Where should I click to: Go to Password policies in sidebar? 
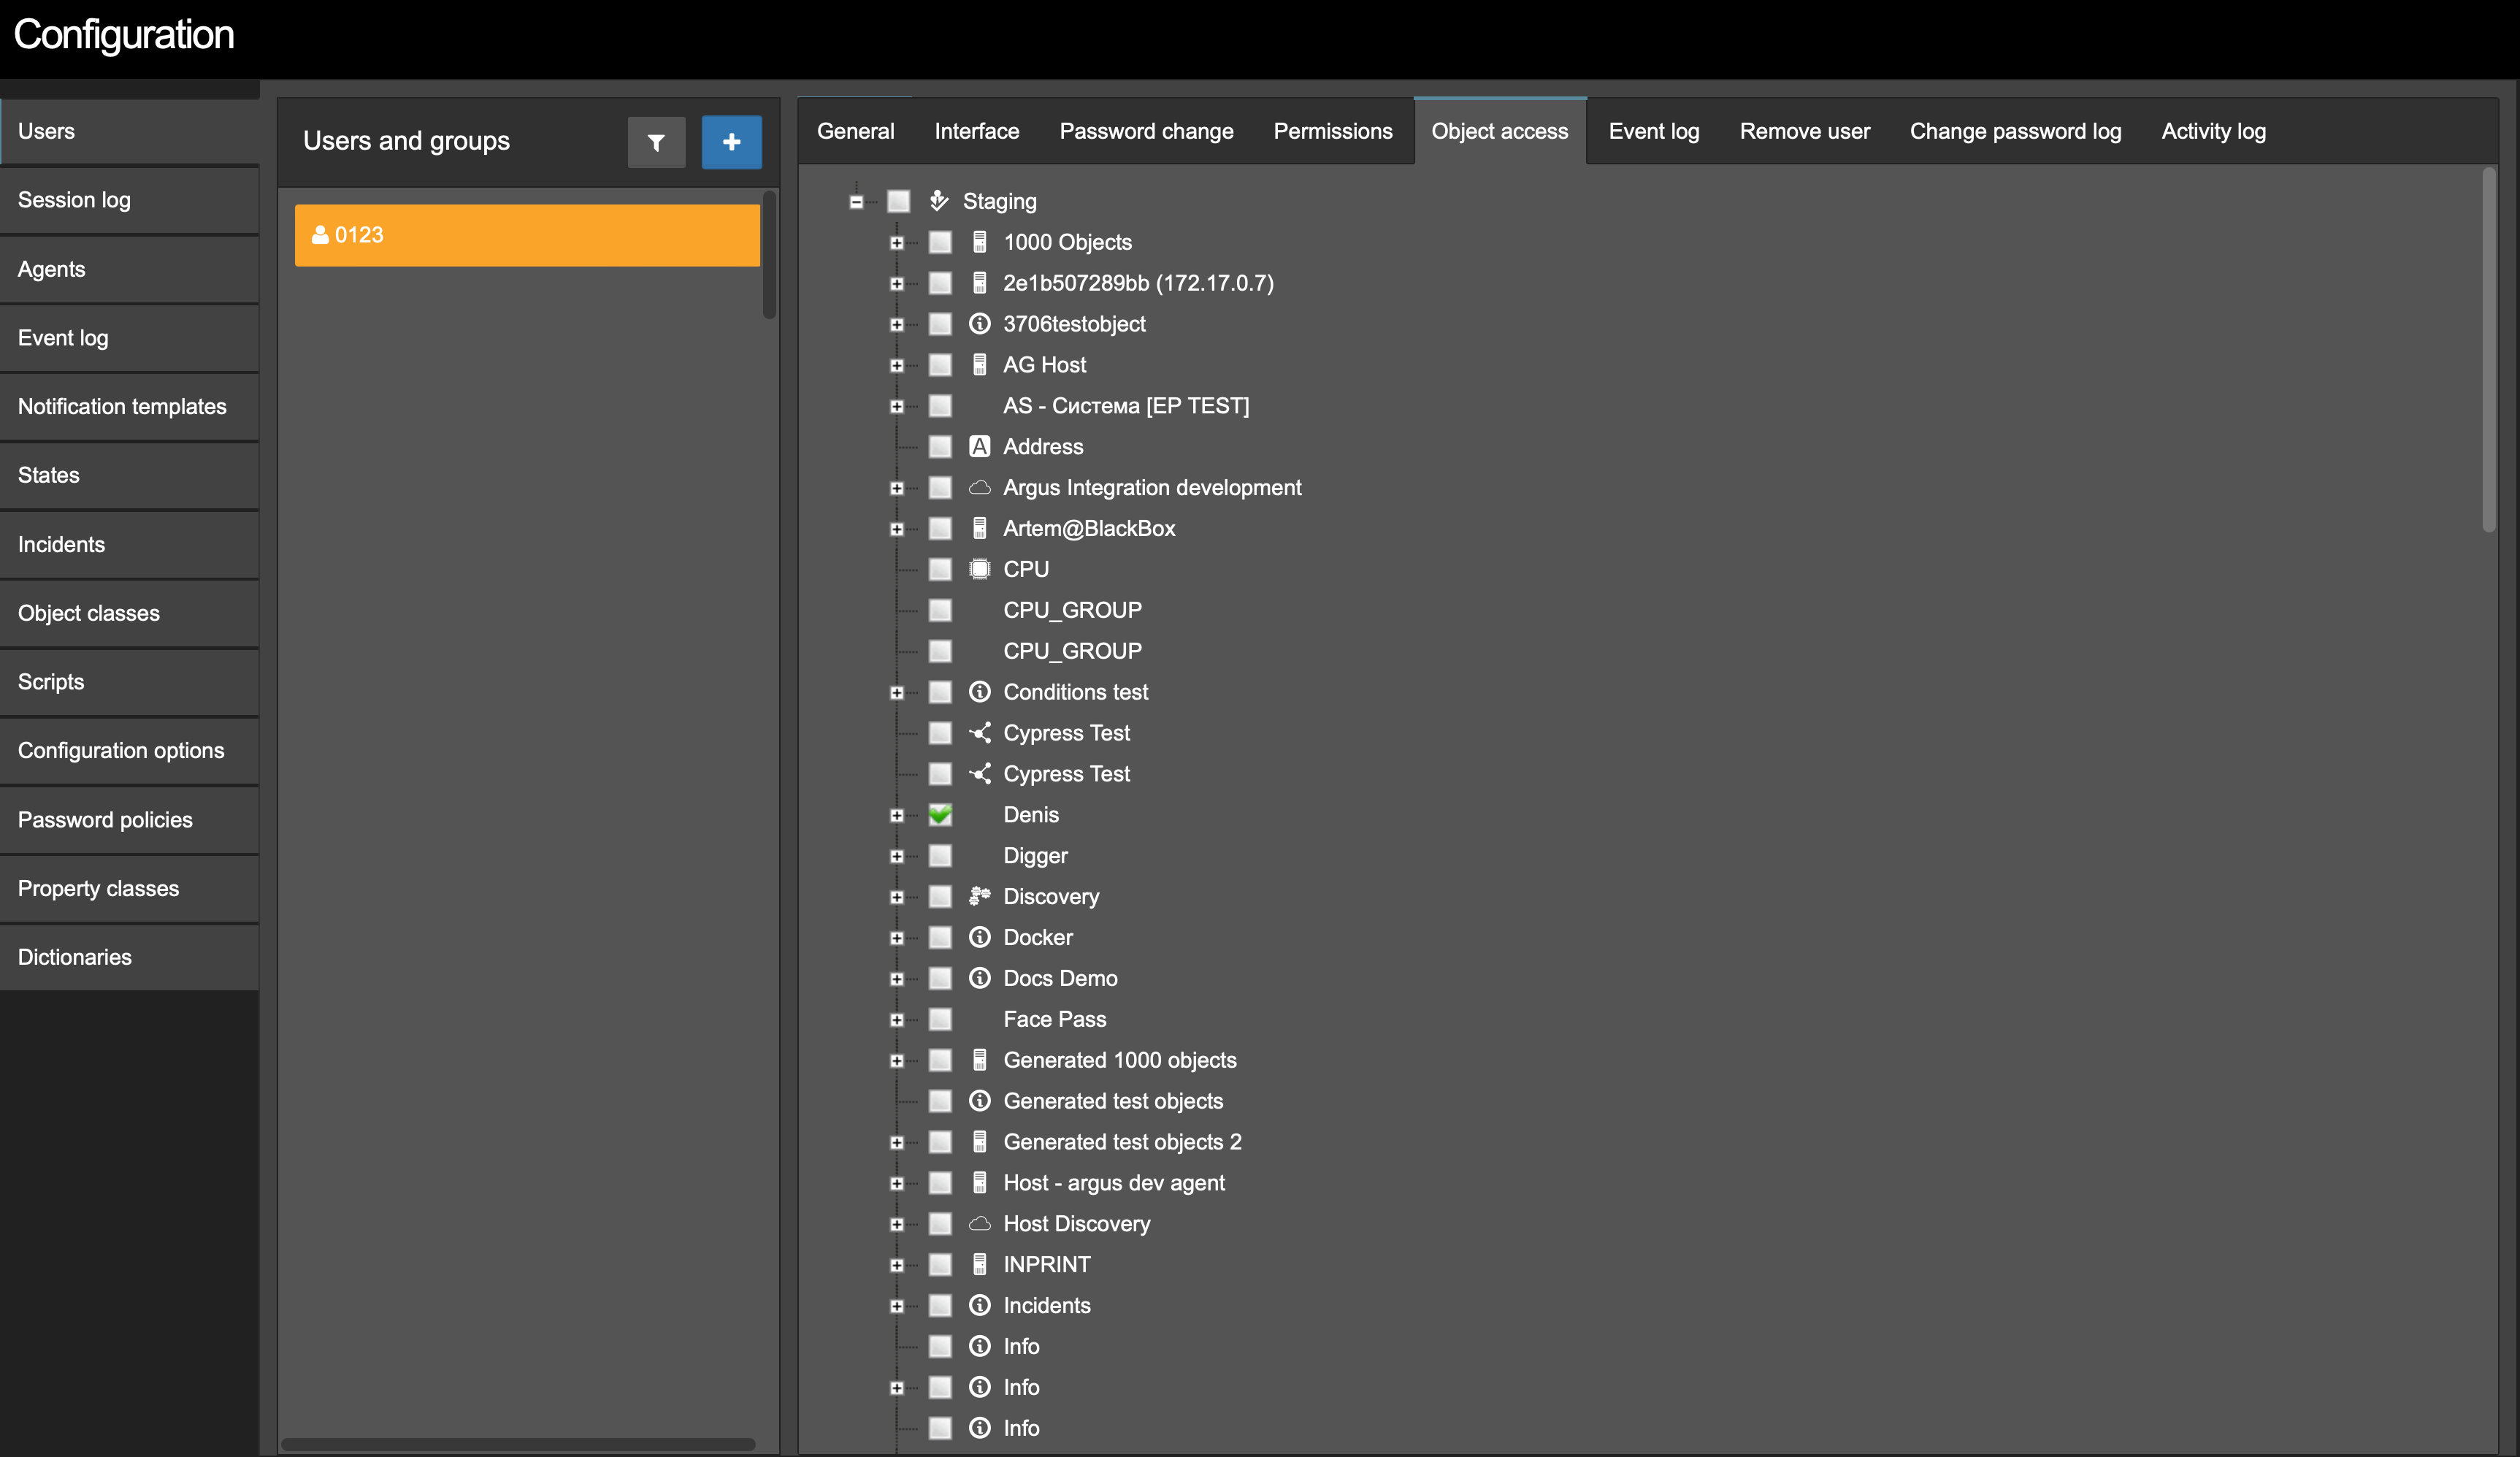130,820
